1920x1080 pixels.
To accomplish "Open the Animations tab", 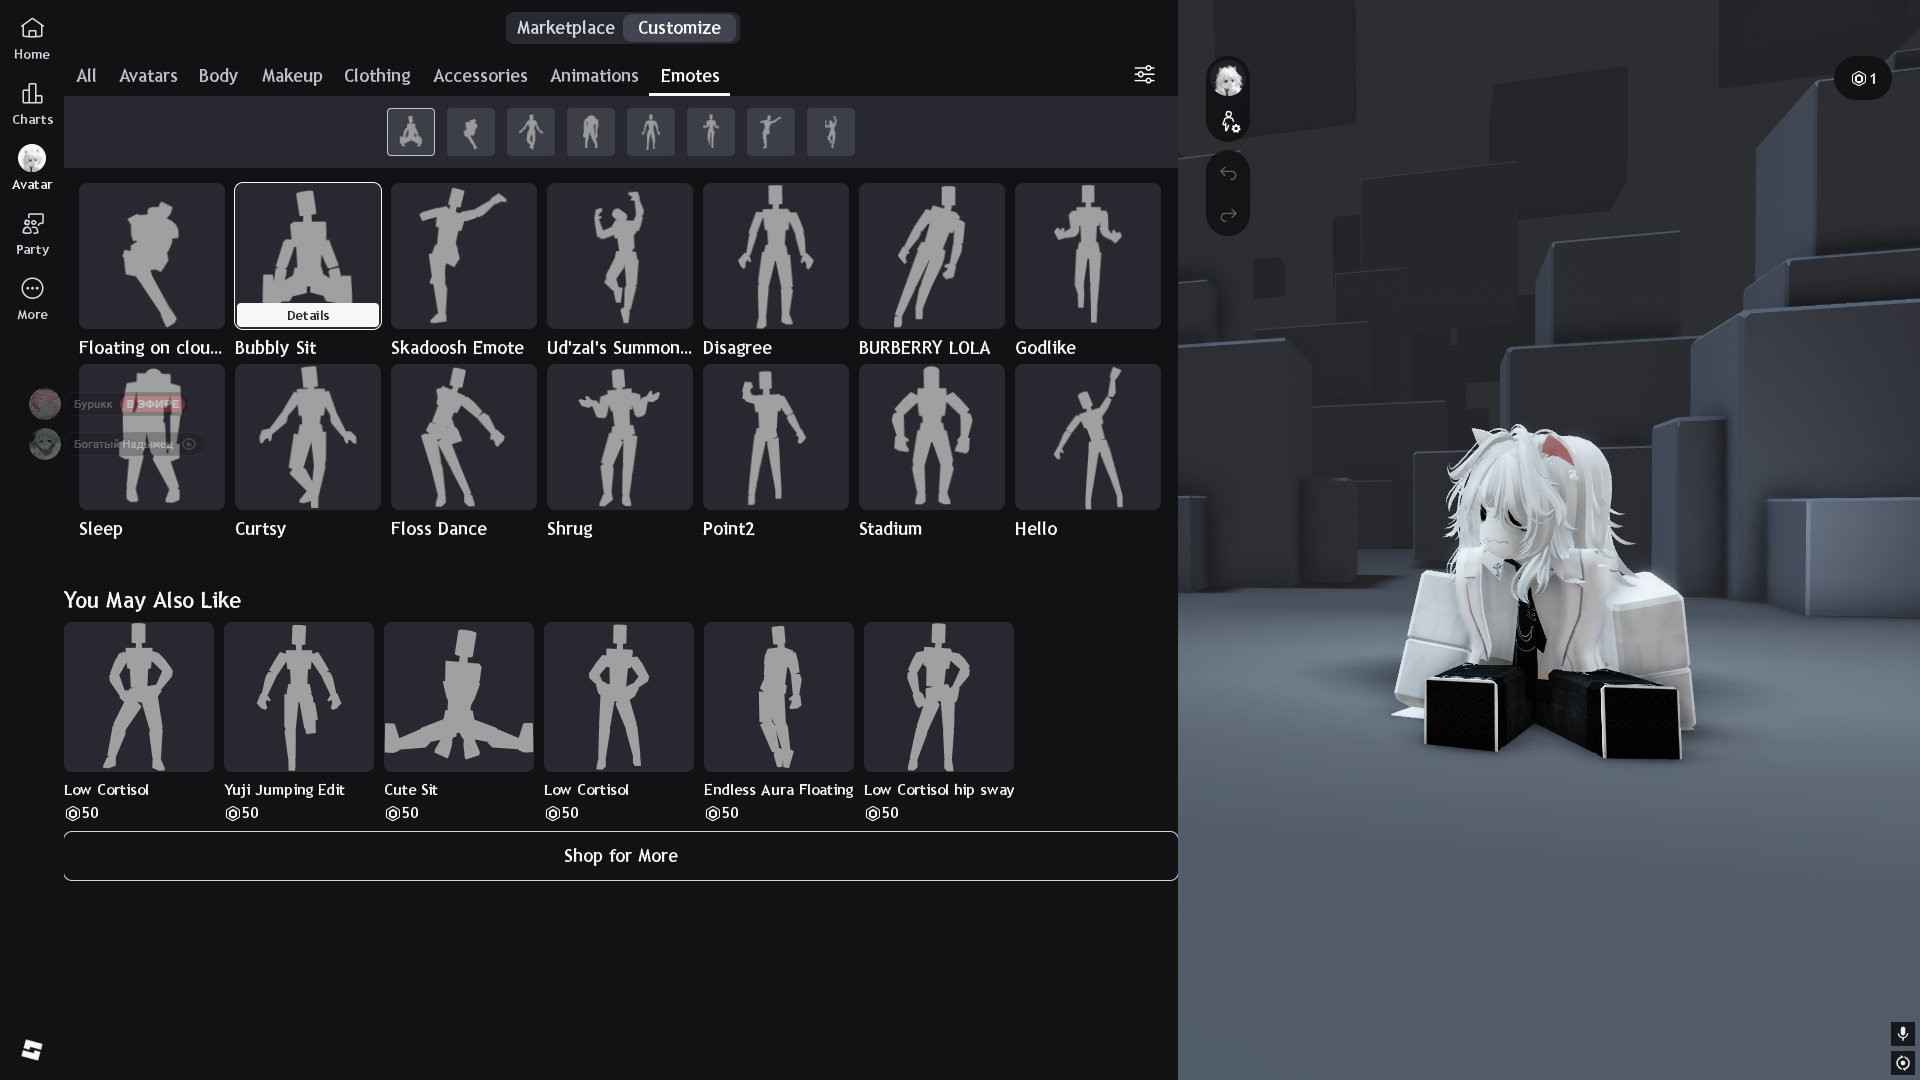I will [594, 76].
